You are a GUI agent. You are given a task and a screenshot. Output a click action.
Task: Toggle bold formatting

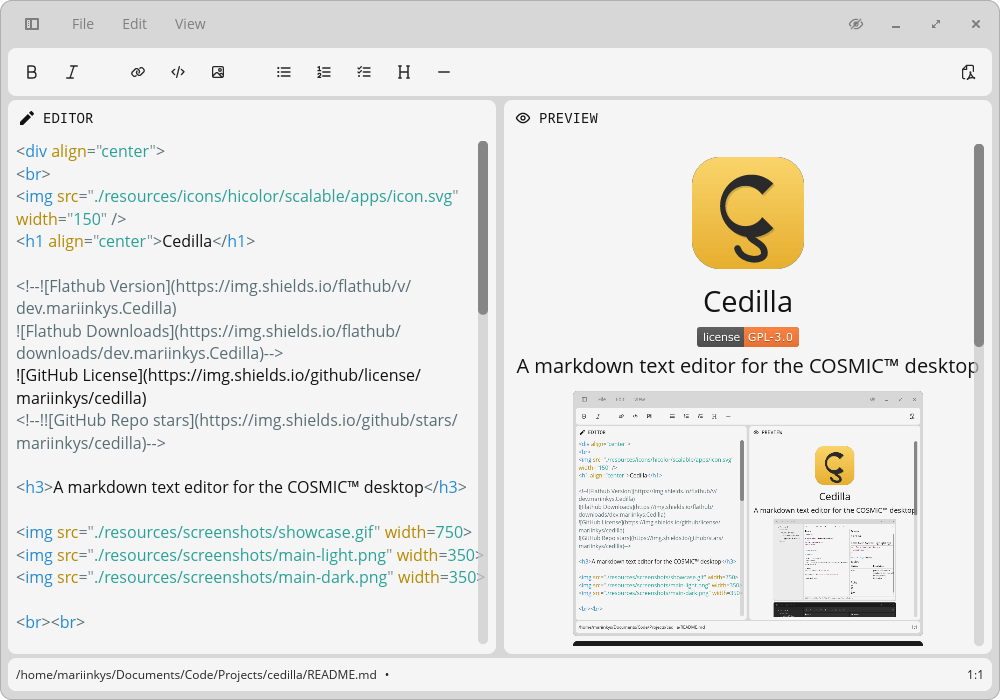(32, 72)
